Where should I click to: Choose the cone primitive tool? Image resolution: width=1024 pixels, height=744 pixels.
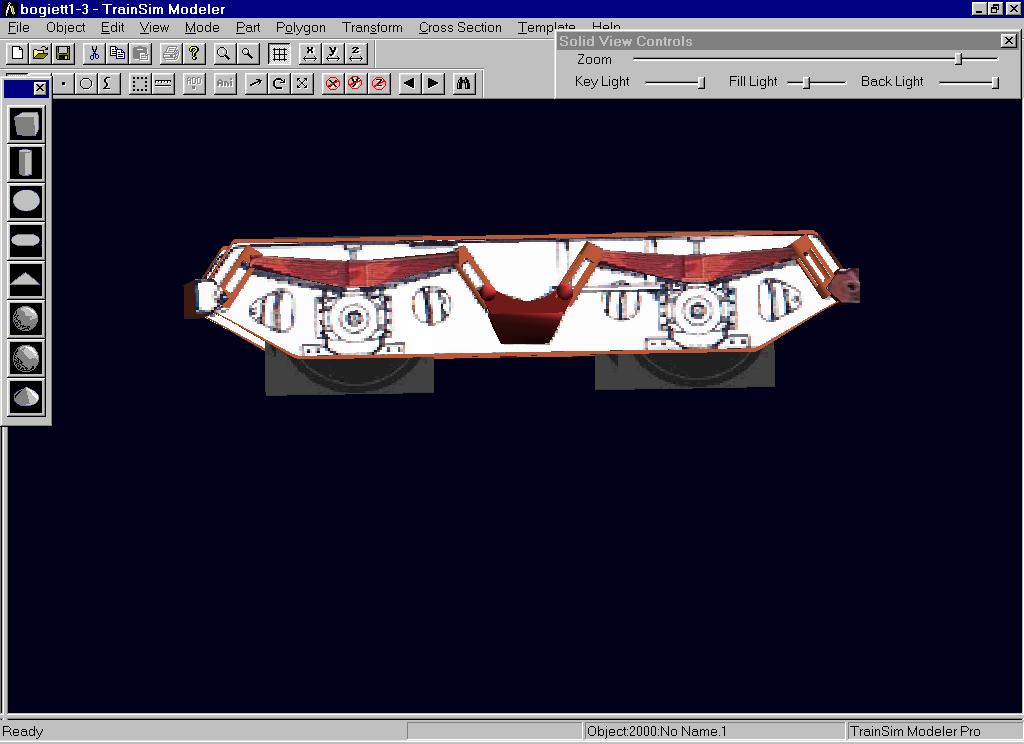pos(26,397)
